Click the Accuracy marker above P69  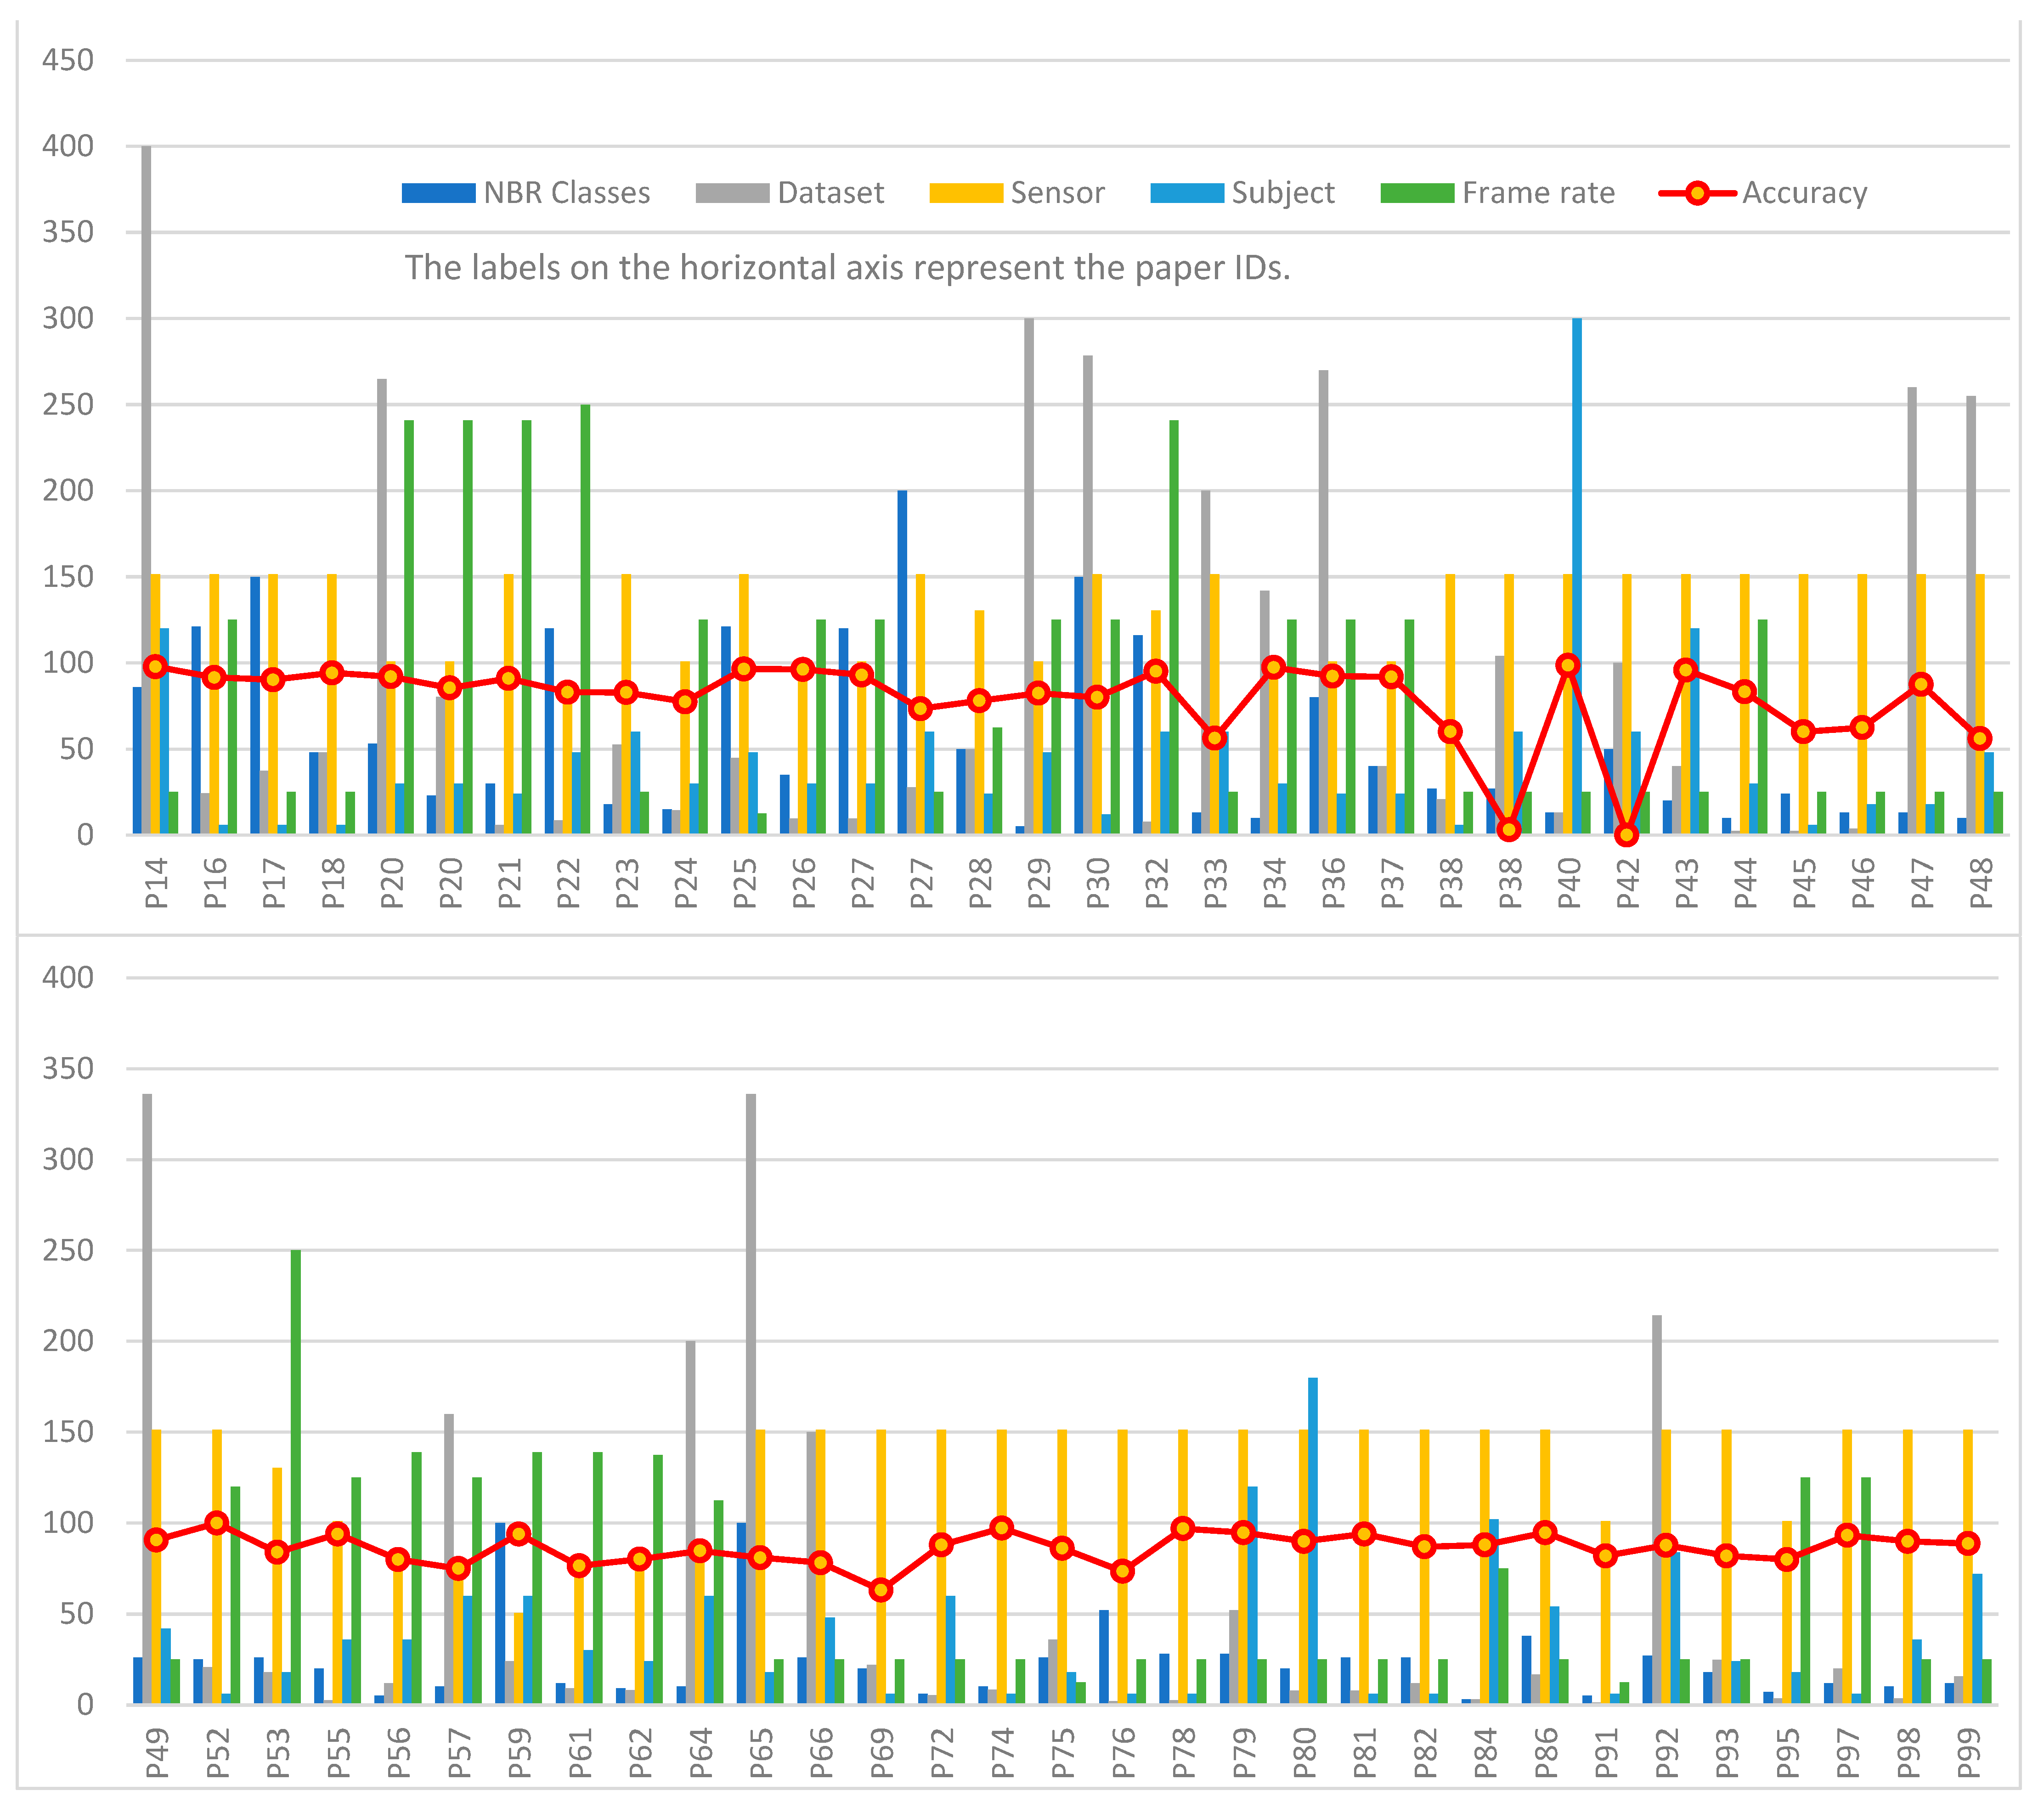tap(881, 1589)
